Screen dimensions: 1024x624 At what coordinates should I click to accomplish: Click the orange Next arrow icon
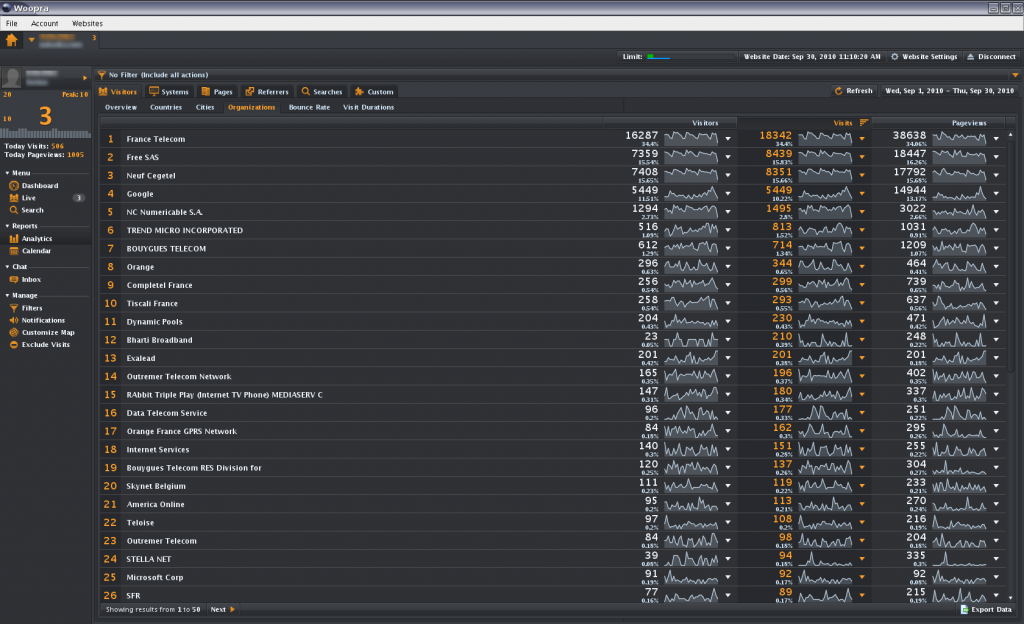point(232,610)
